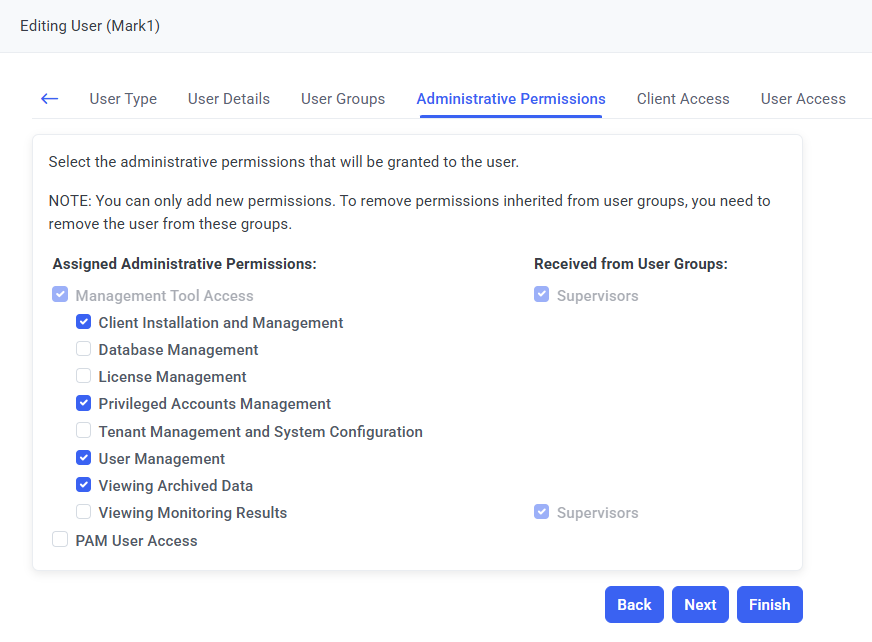Click Finish to save the user

769,604
